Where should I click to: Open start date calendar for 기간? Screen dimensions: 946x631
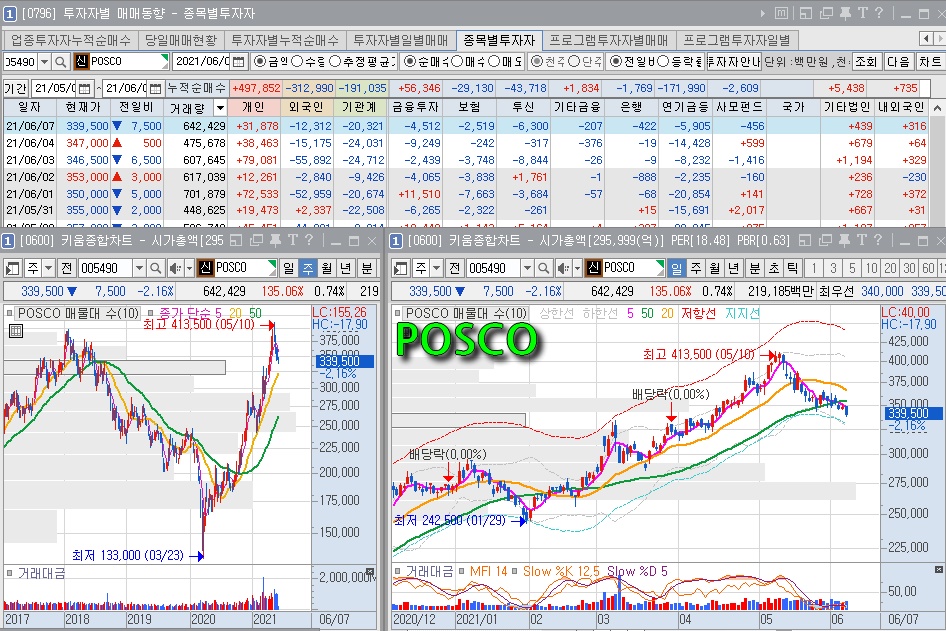tap(84, 88)
